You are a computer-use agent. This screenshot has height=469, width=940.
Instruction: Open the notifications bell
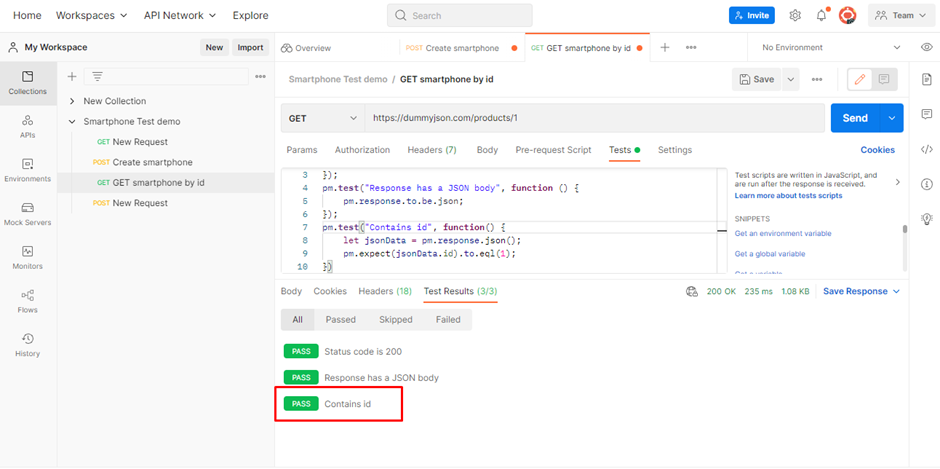tap(821, 16)
